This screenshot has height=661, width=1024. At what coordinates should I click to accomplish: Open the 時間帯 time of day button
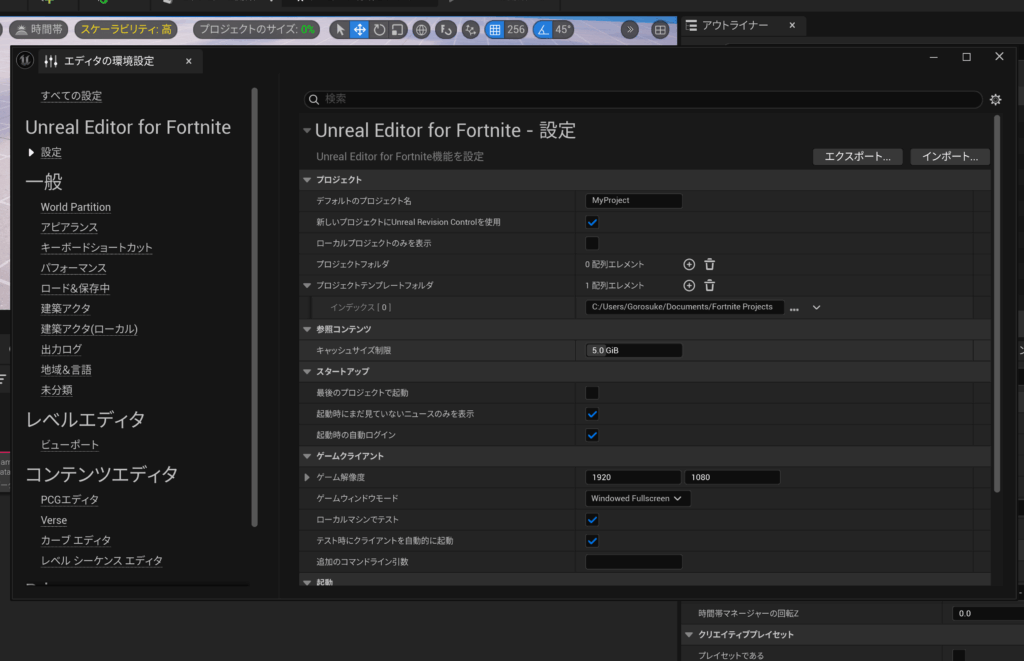tap(39, 29)
